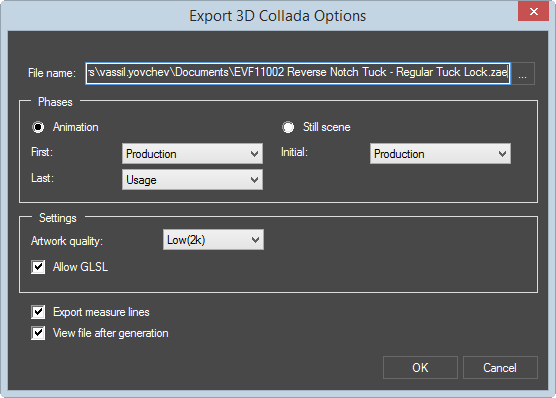556x398 pixels.
Task: Click the Still scene label text
Action: click(x=327, y=127)
